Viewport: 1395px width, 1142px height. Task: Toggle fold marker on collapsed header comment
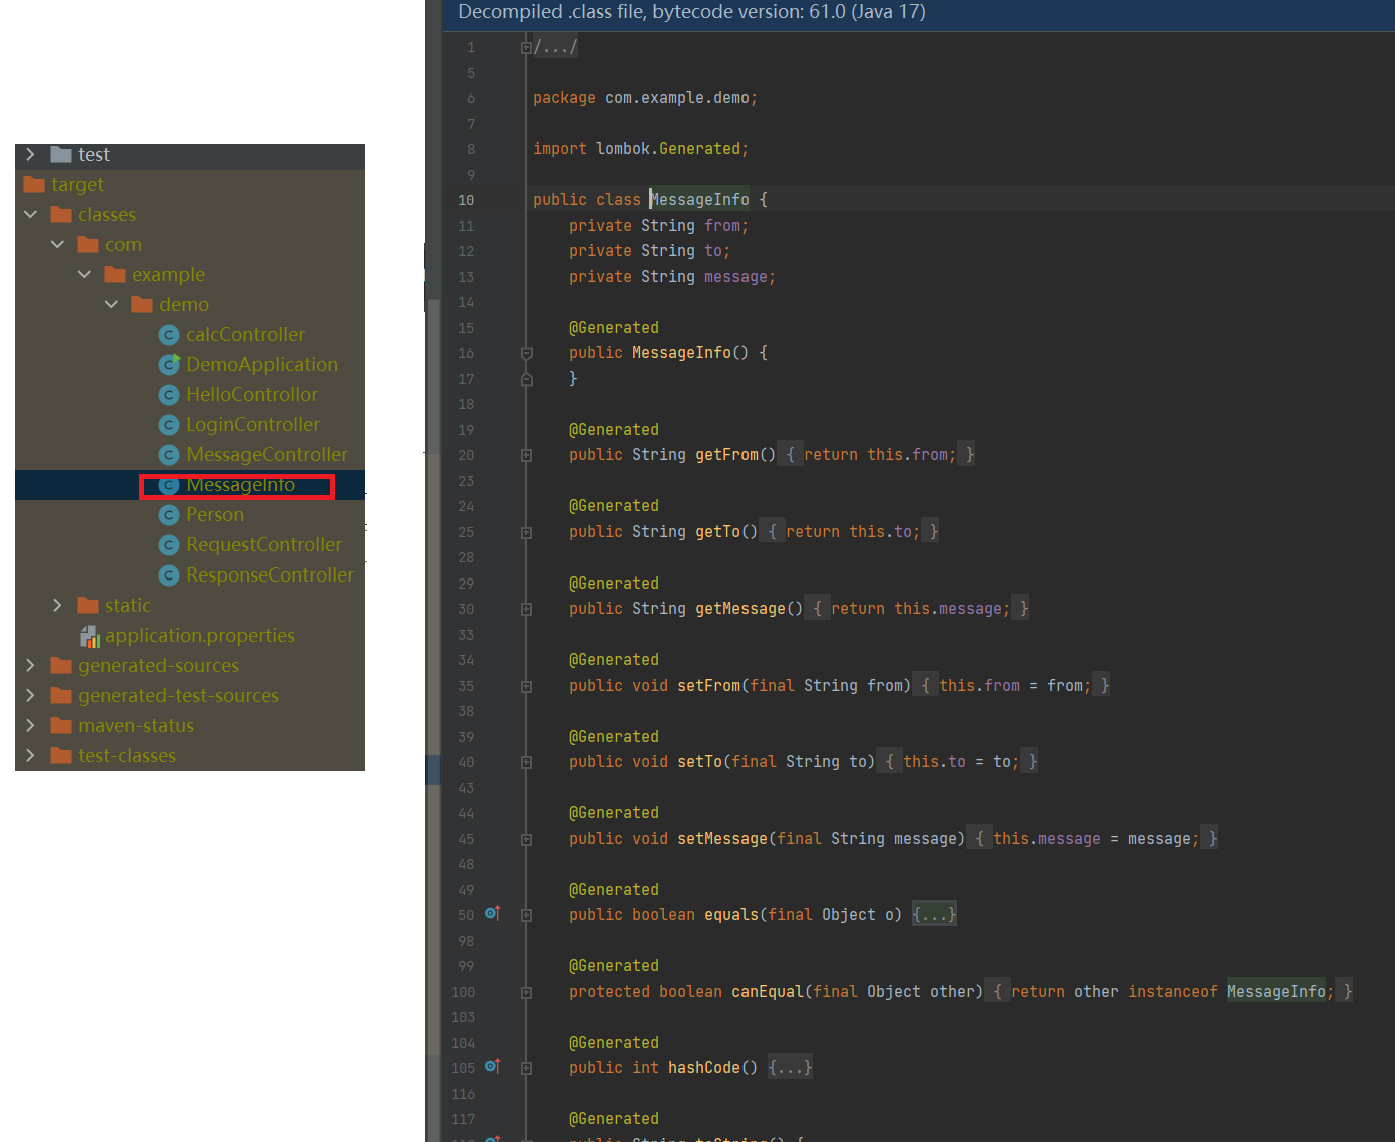click(x=526, y=47)
